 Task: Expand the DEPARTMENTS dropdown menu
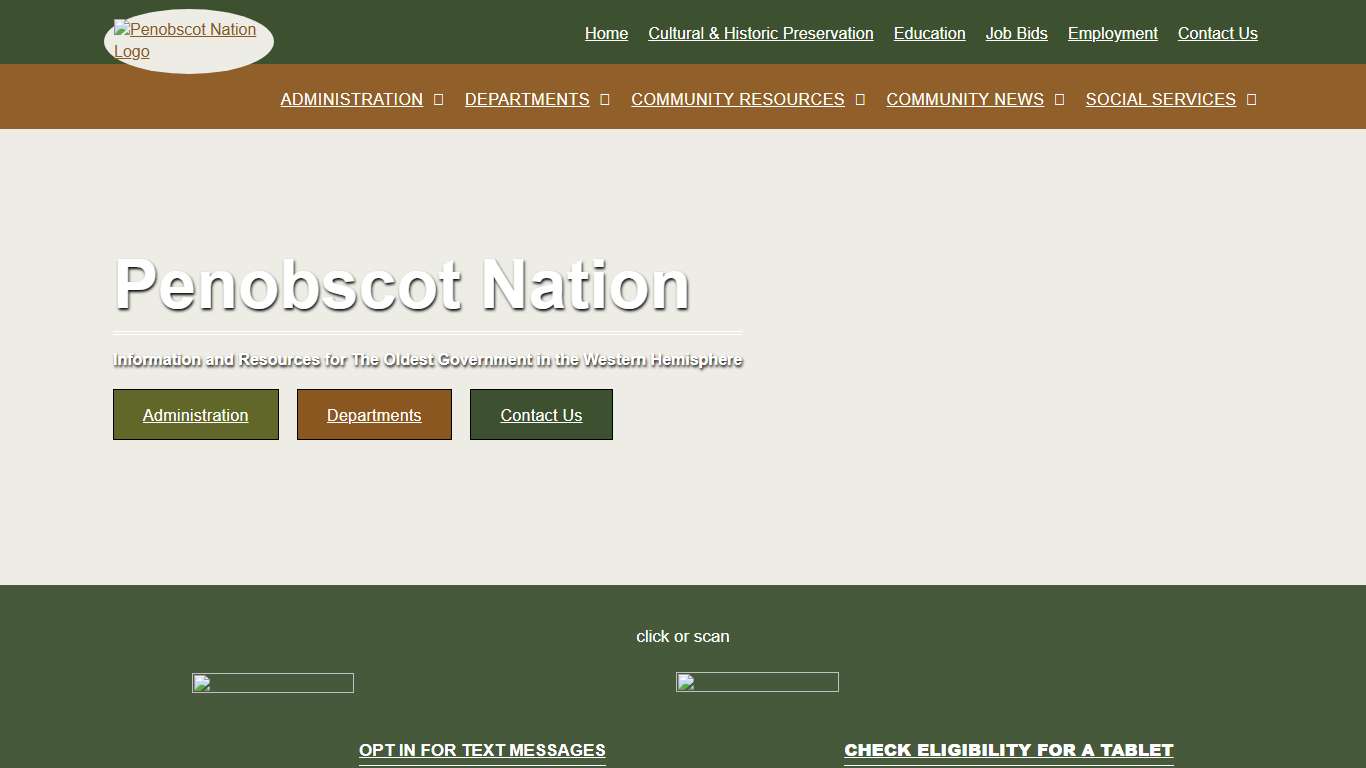527,99
